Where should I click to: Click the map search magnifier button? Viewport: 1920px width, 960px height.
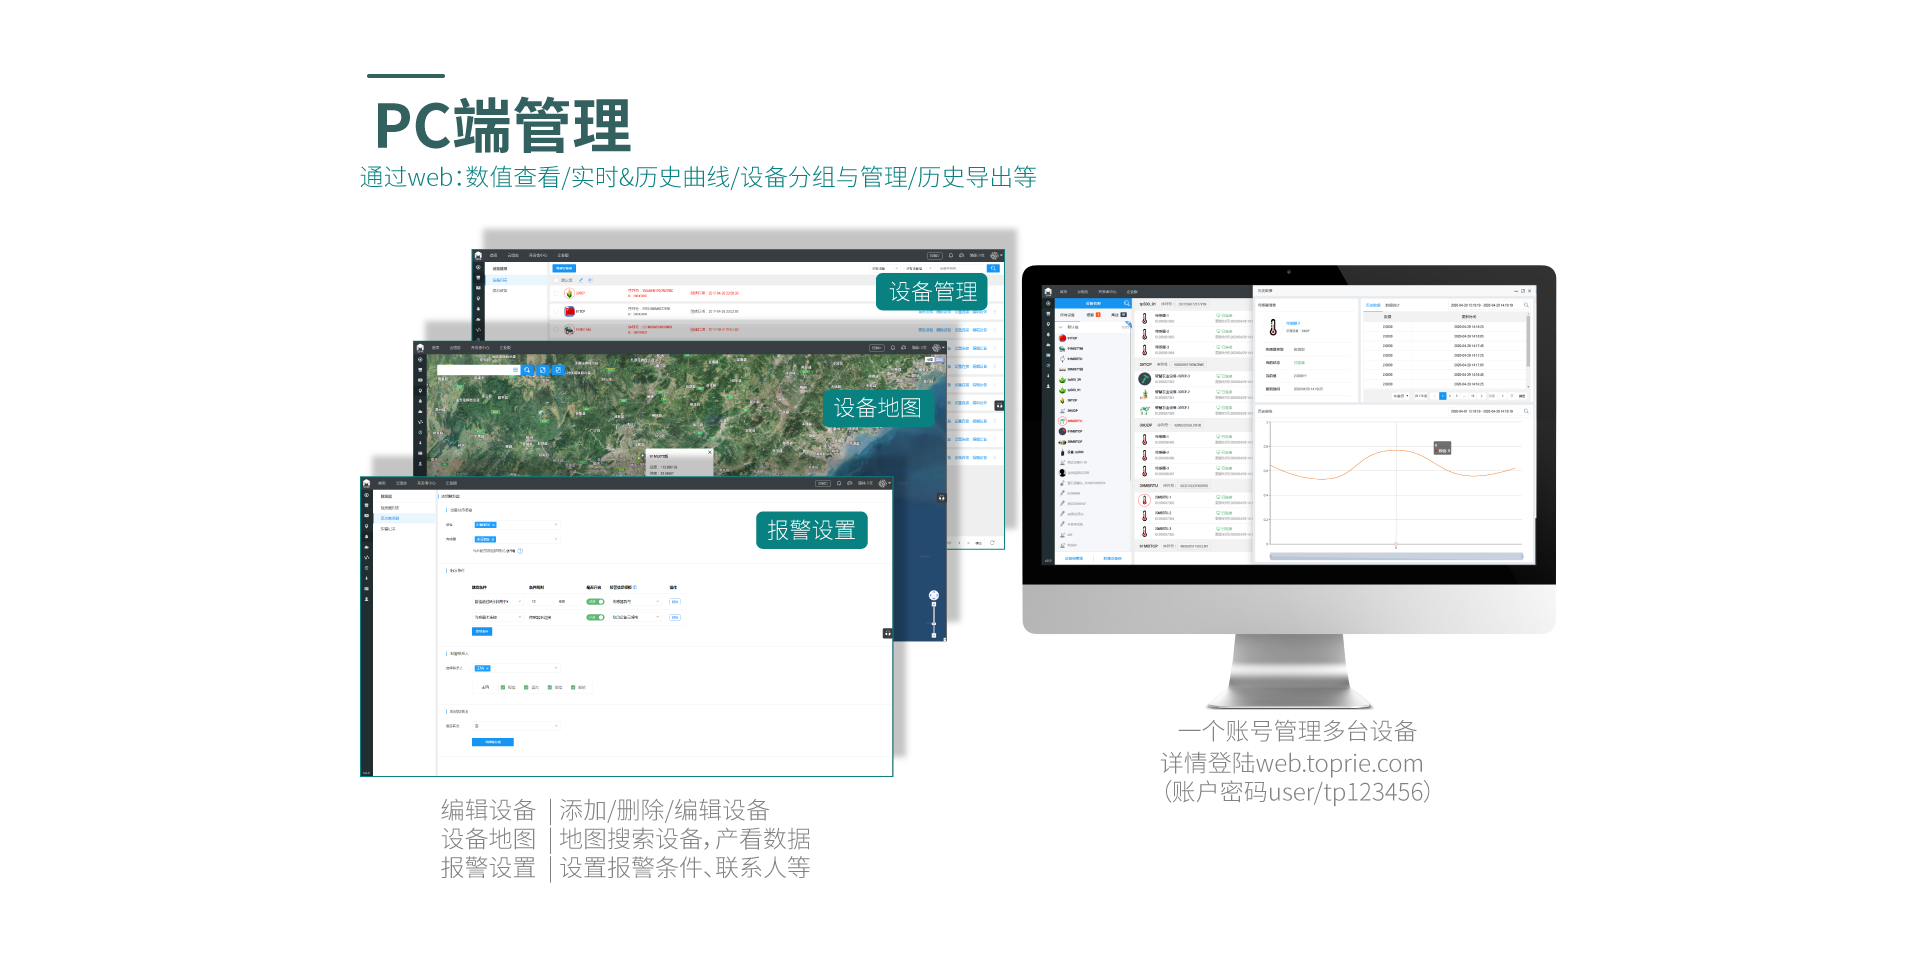tap(527, 370)
